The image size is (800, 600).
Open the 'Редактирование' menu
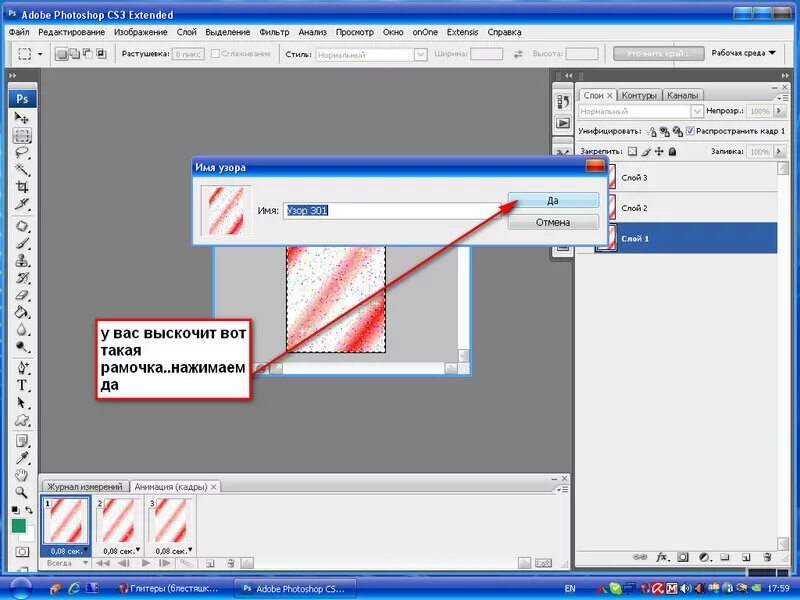coord(71,32)
